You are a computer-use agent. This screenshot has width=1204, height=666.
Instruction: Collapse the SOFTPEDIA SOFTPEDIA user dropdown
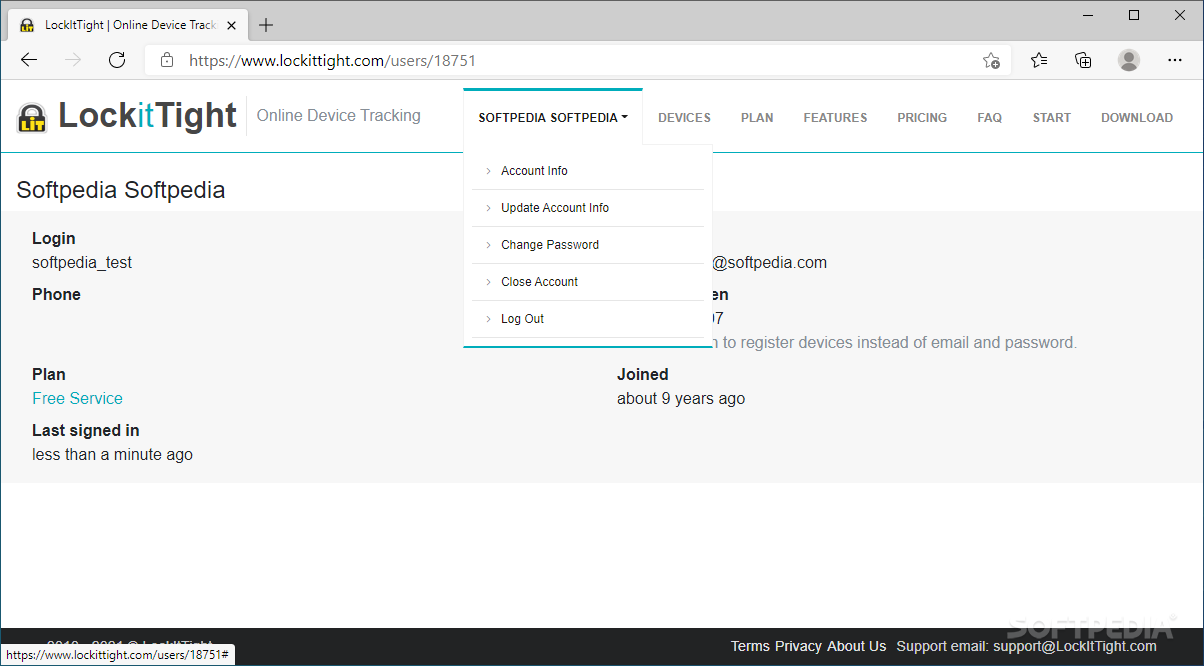(x=553, y=118)
